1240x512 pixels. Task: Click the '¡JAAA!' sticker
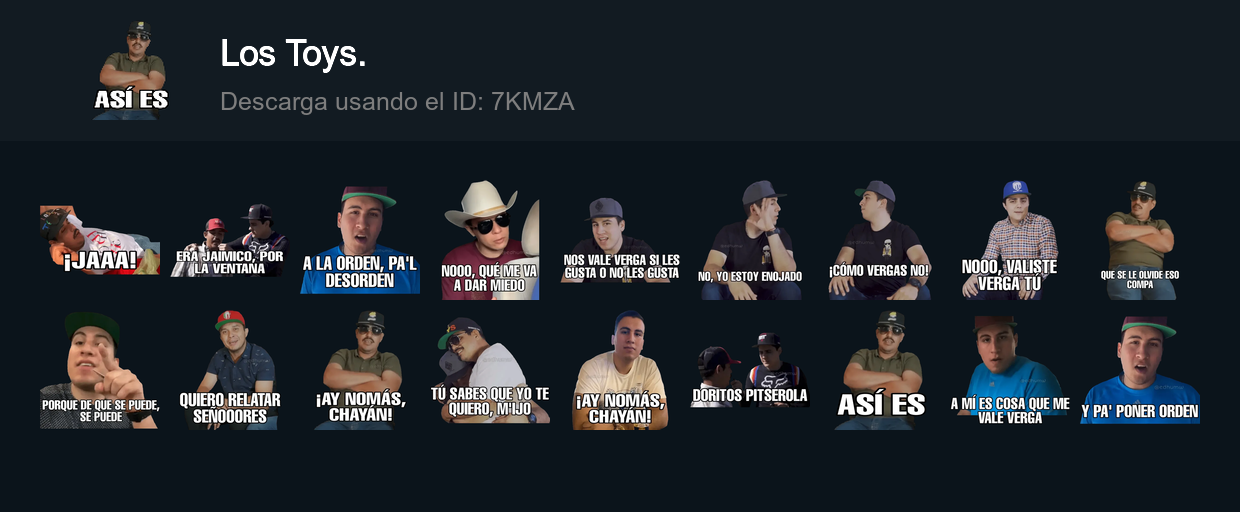pyautogui.click(x=100, y=240)
